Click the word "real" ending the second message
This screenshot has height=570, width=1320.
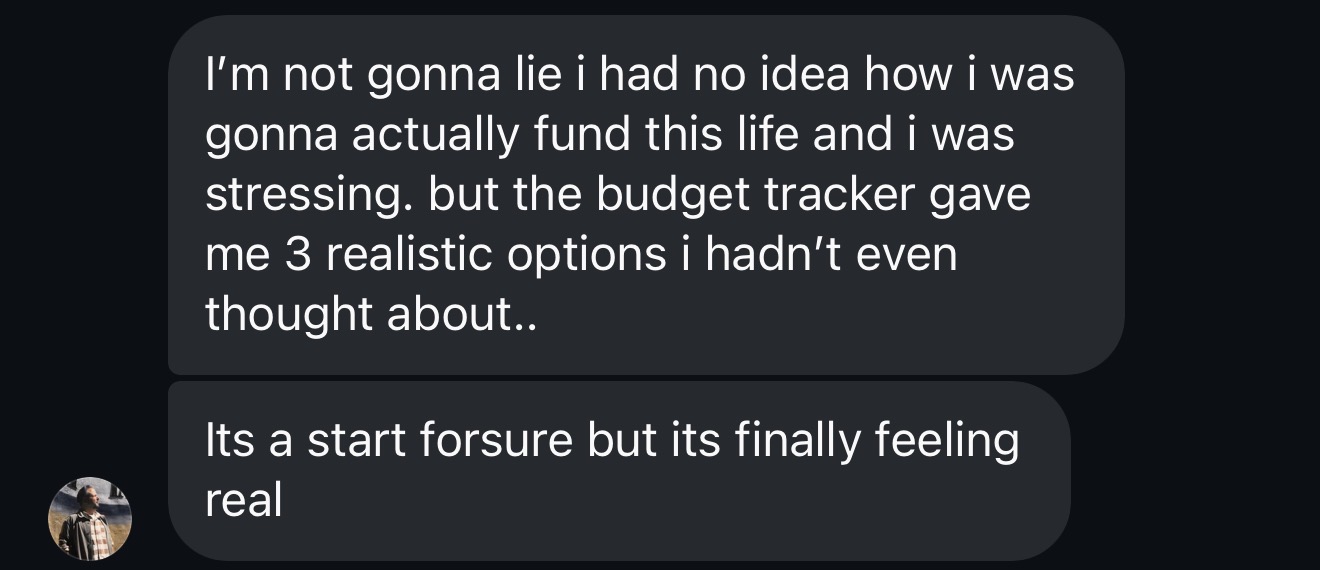(x=243, y=501)
